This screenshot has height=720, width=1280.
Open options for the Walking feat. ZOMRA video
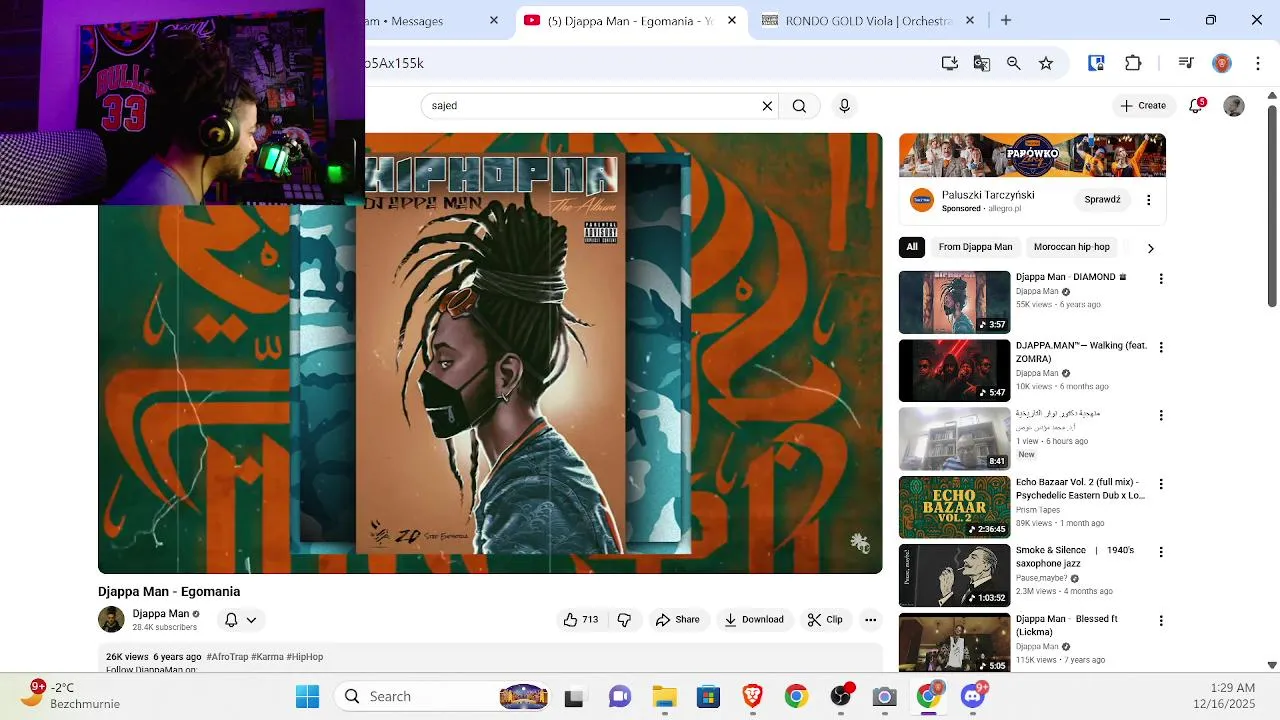[x=1161, y=347]
